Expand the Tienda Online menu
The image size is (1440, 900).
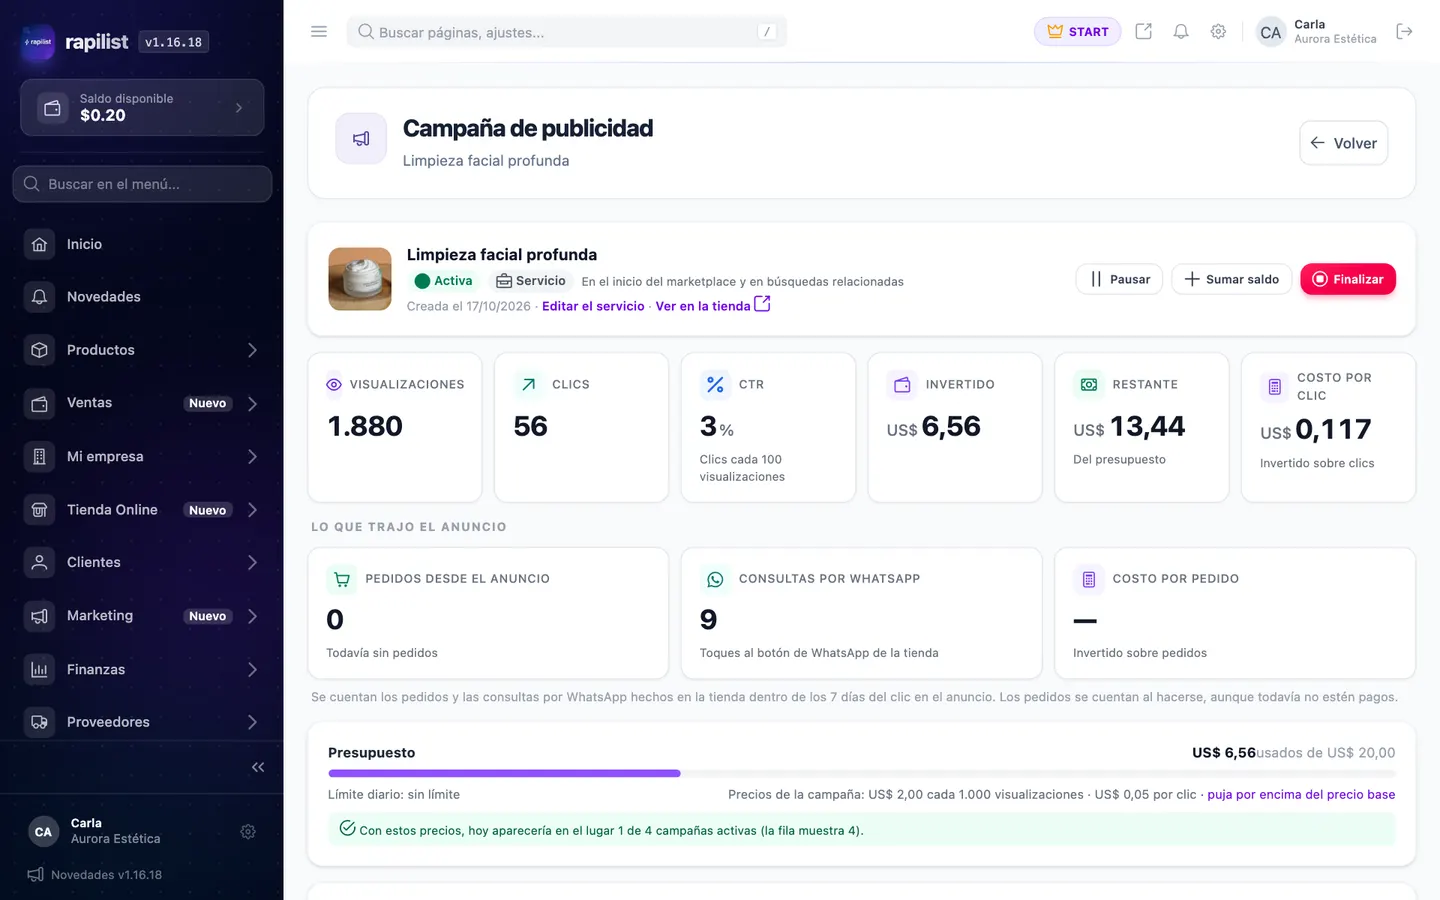tap(142, 510)
